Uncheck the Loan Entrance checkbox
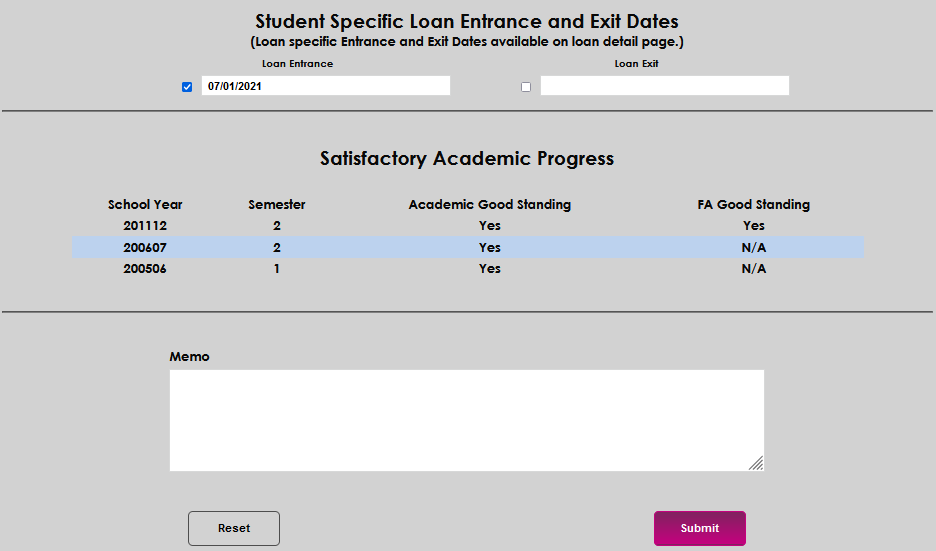Viewport: 936px width, 551px height. 187,87
